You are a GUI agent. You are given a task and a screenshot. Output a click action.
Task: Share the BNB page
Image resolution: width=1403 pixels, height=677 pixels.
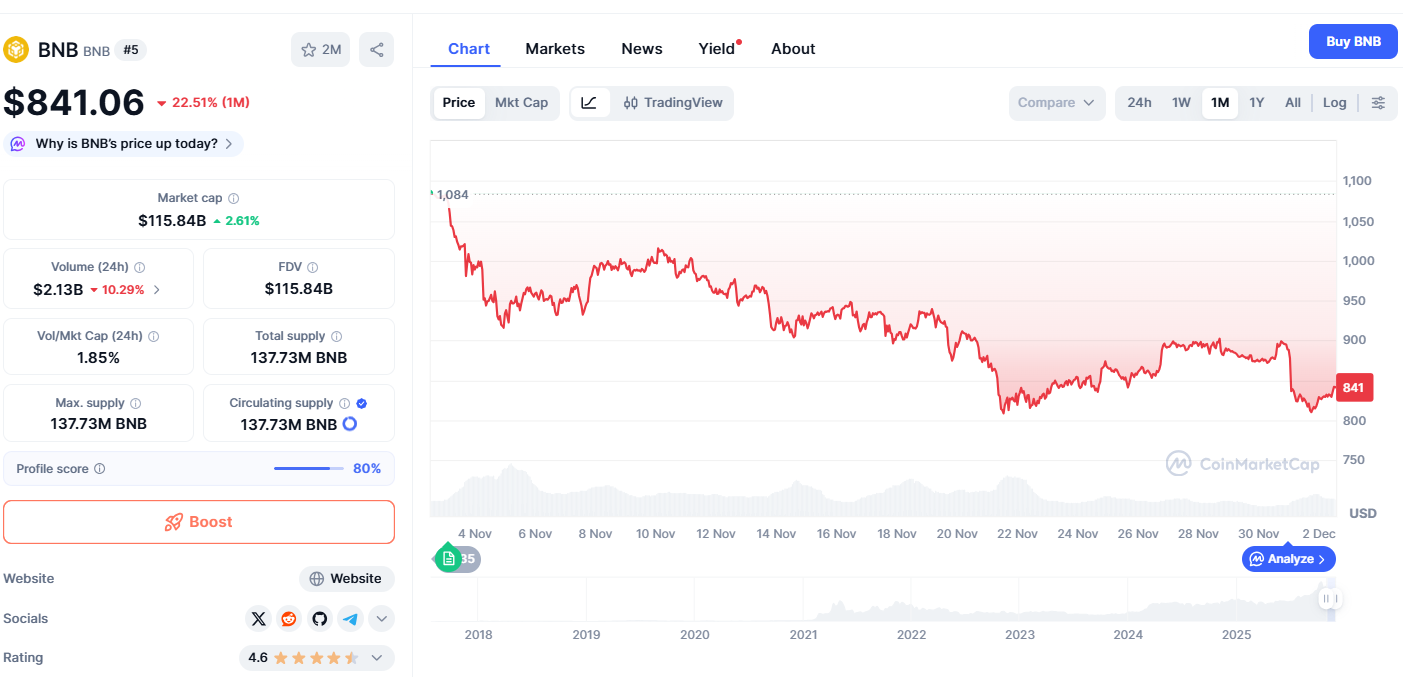pos(376,49)
